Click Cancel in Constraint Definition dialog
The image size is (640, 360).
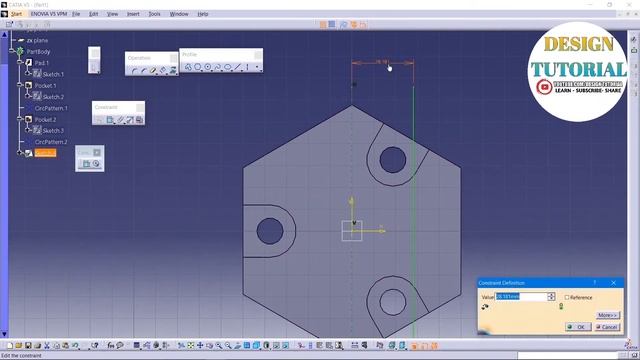607,327
